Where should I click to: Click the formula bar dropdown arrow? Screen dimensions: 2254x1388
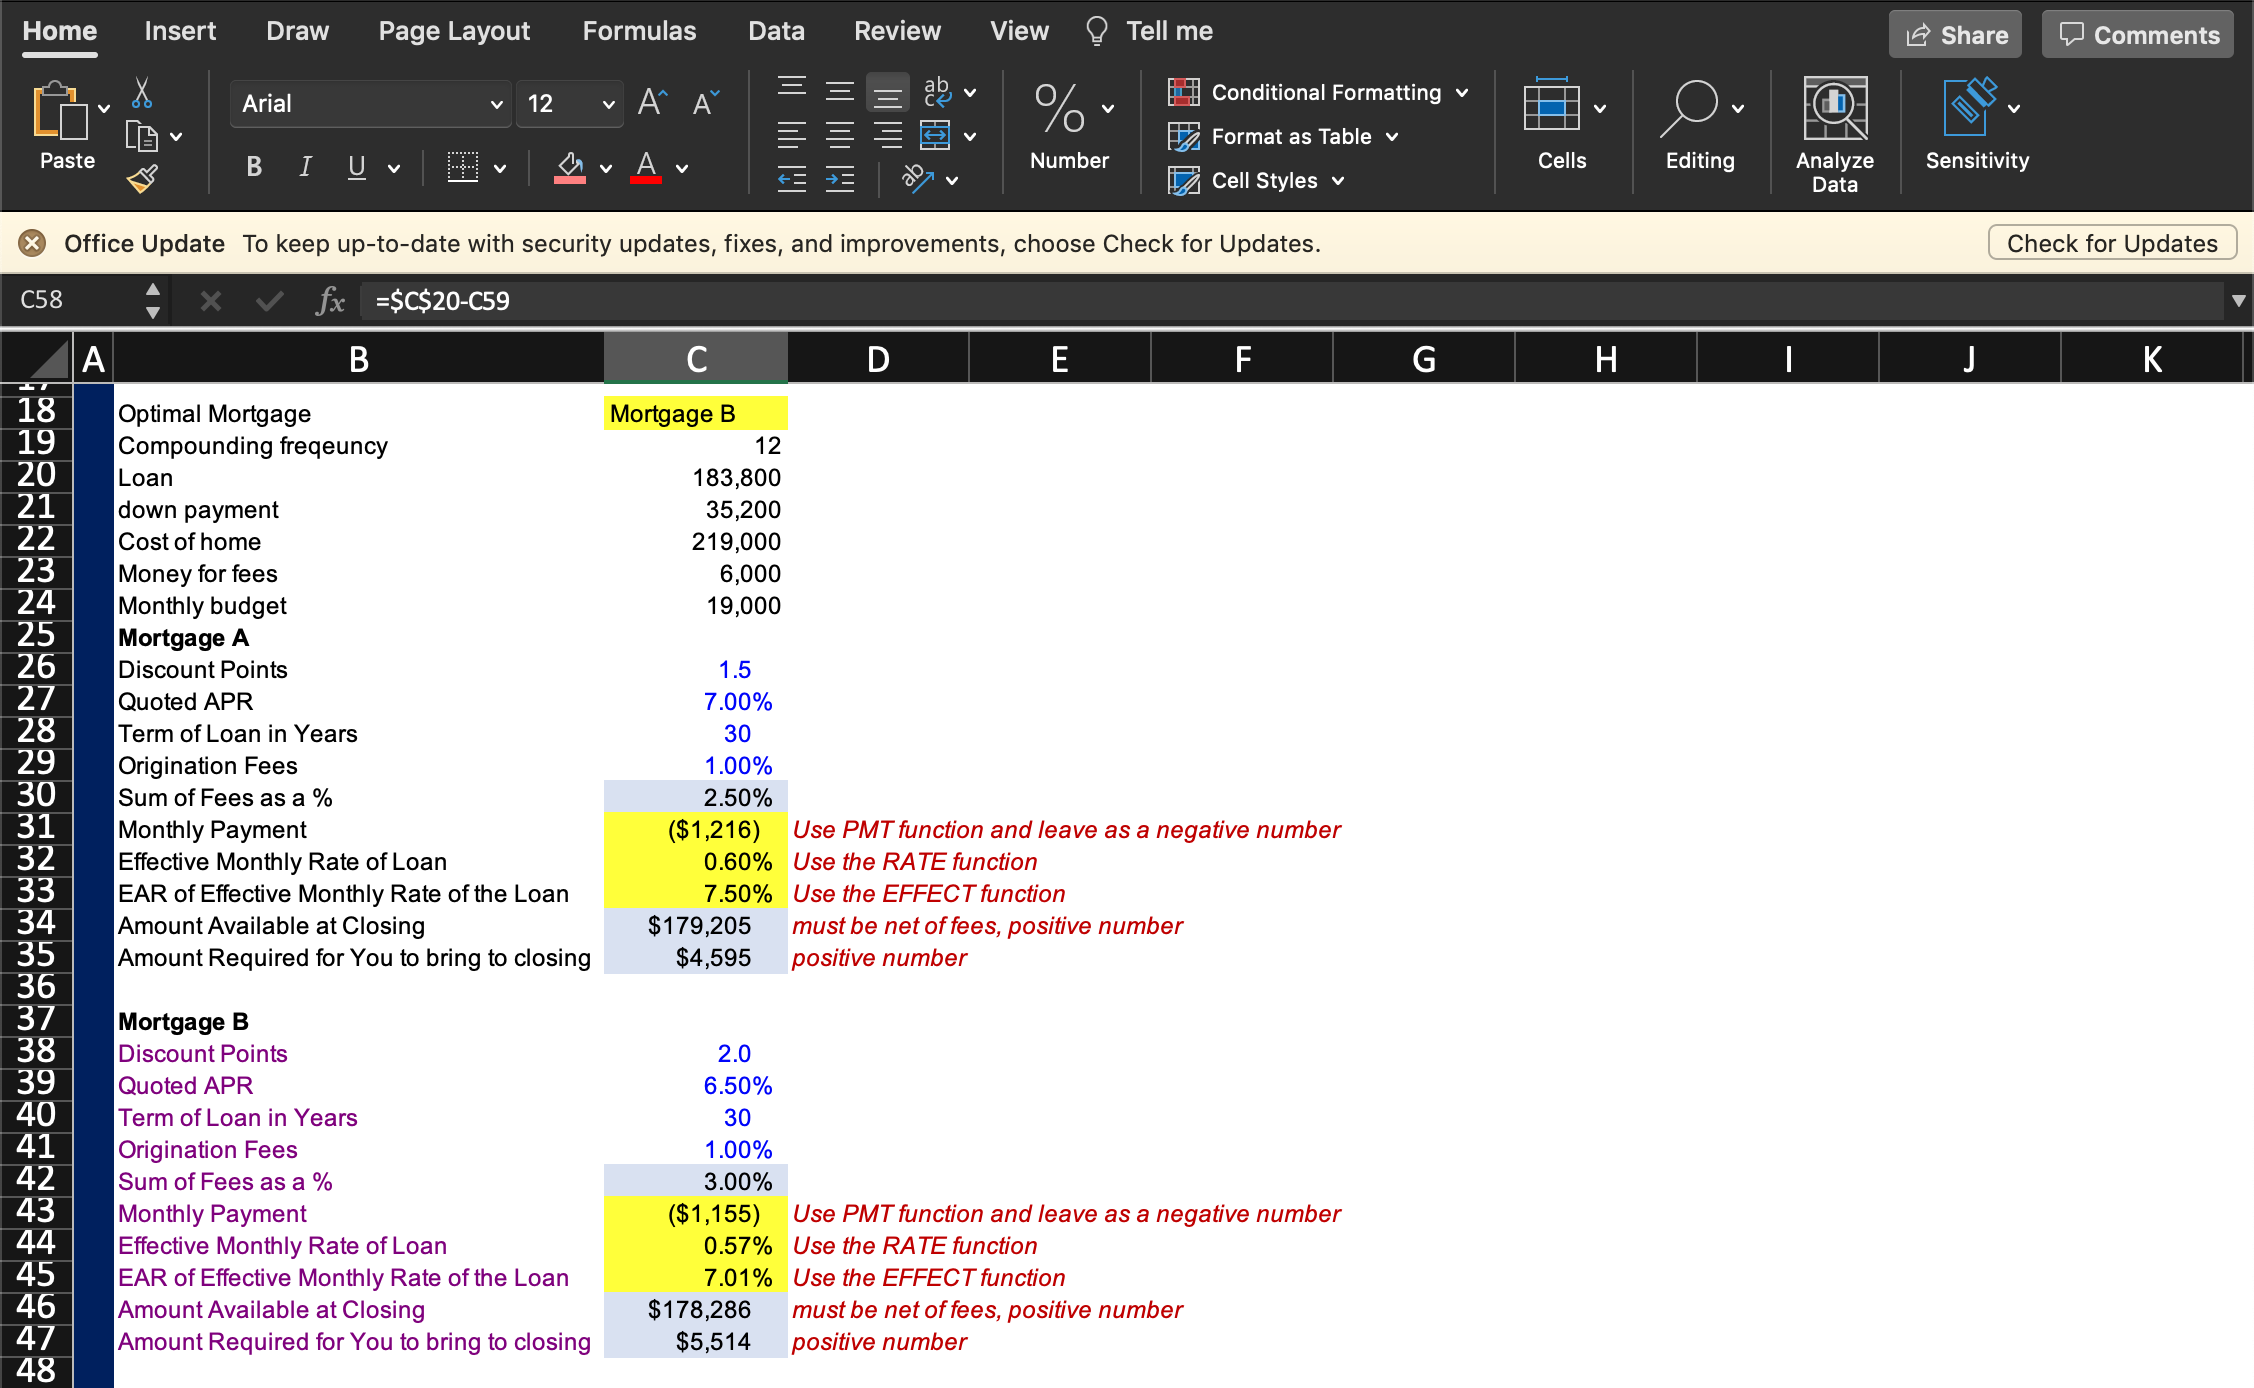2238,301
